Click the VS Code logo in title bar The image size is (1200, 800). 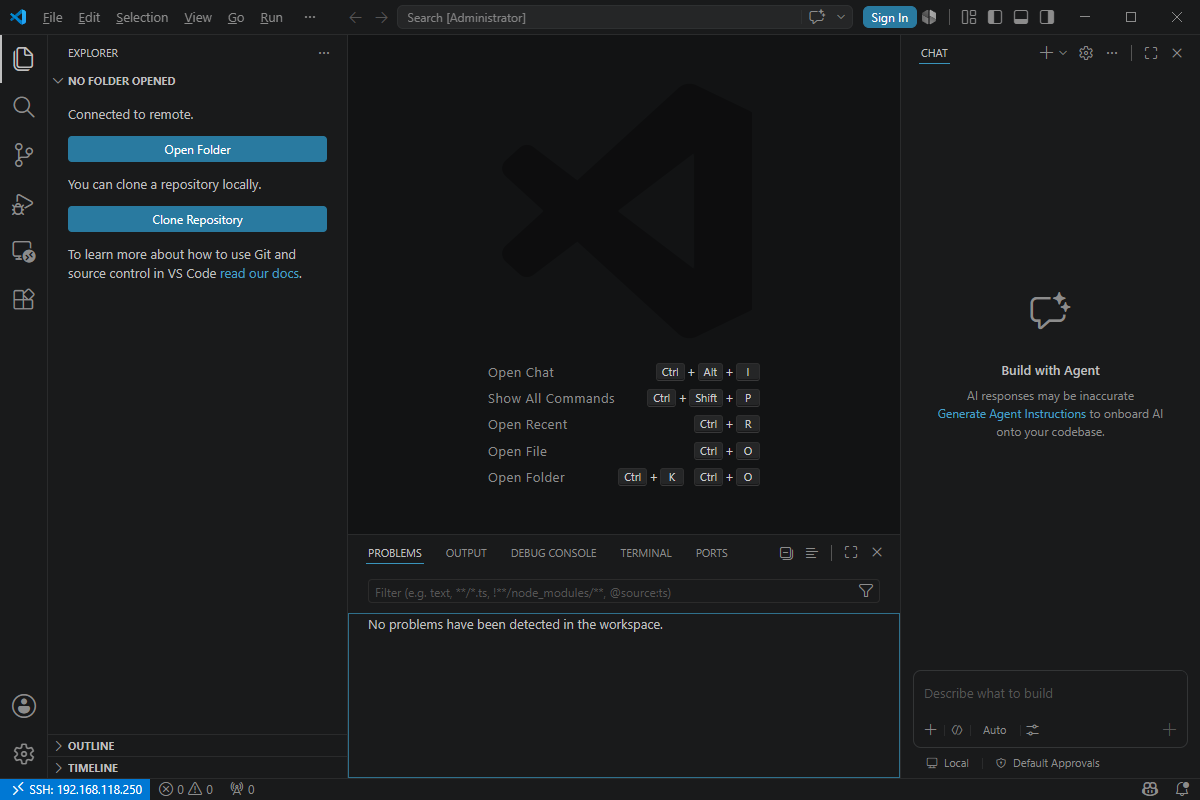point(17,17)
